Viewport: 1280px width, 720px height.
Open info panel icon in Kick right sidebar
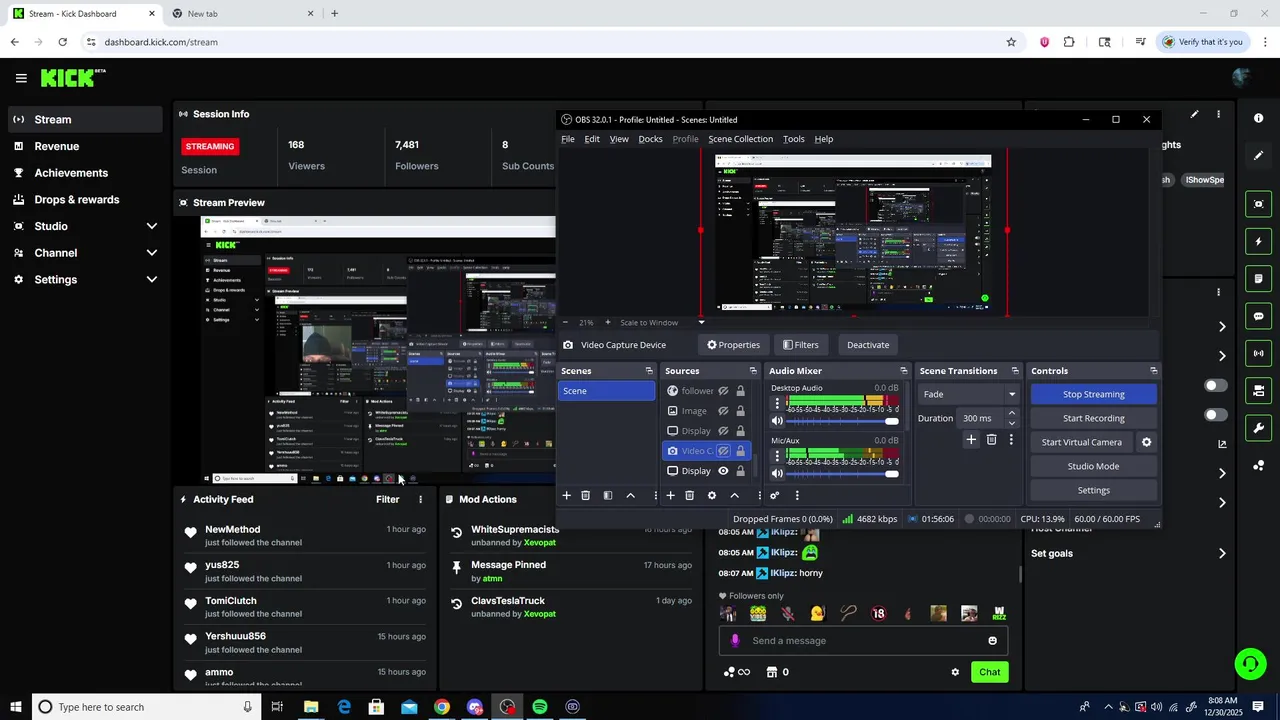click(x=1258, y=118)
